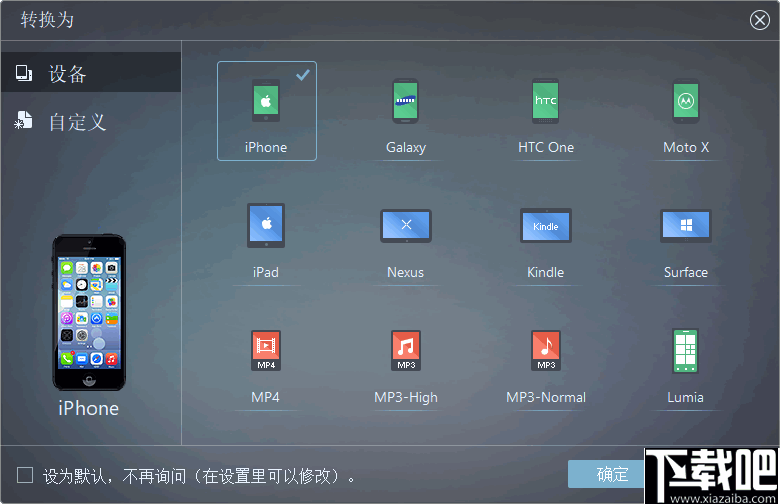Select the Nexus tablet icon
Screen dimensions: 780x504
click(406, 226)
